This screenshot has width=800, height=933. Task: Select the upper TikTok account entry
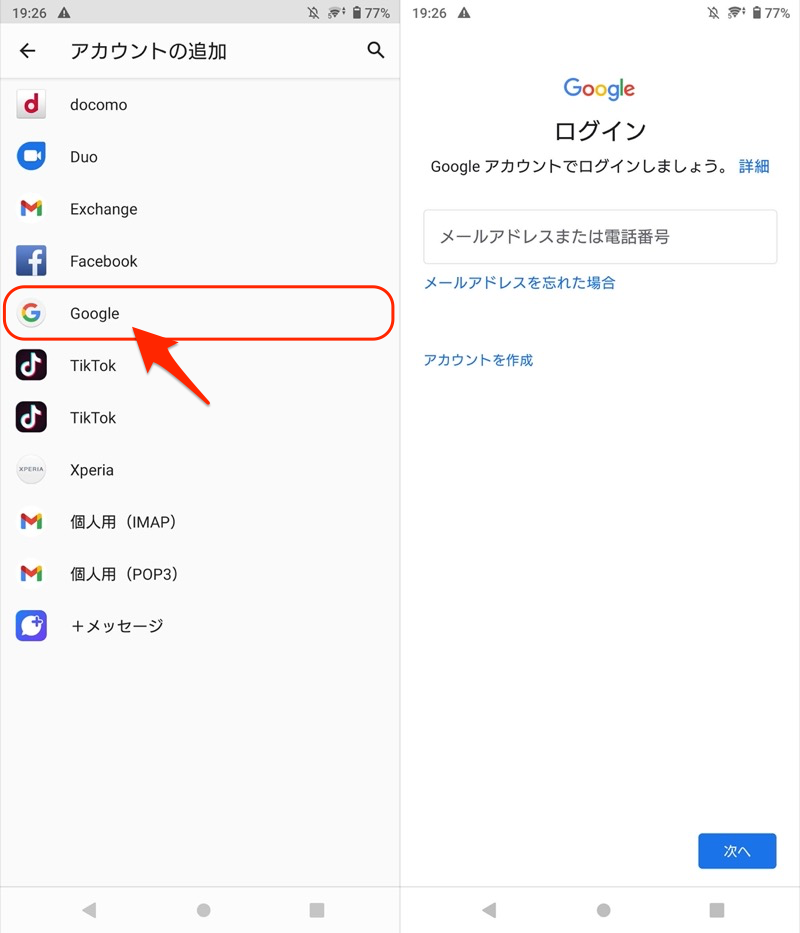93,366
